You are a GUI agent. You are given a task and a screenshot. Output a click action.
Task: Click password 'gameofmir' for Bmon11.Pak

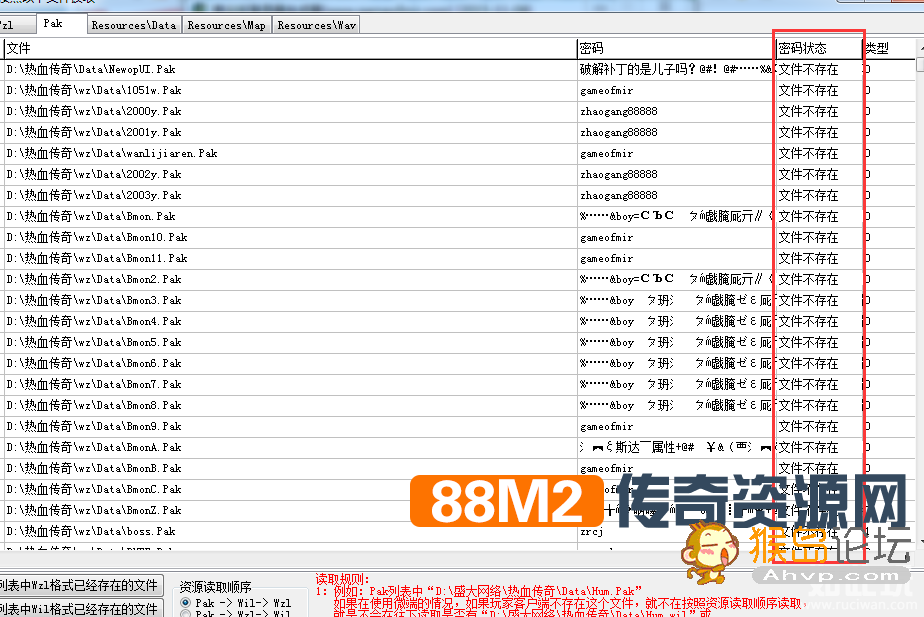606,259
